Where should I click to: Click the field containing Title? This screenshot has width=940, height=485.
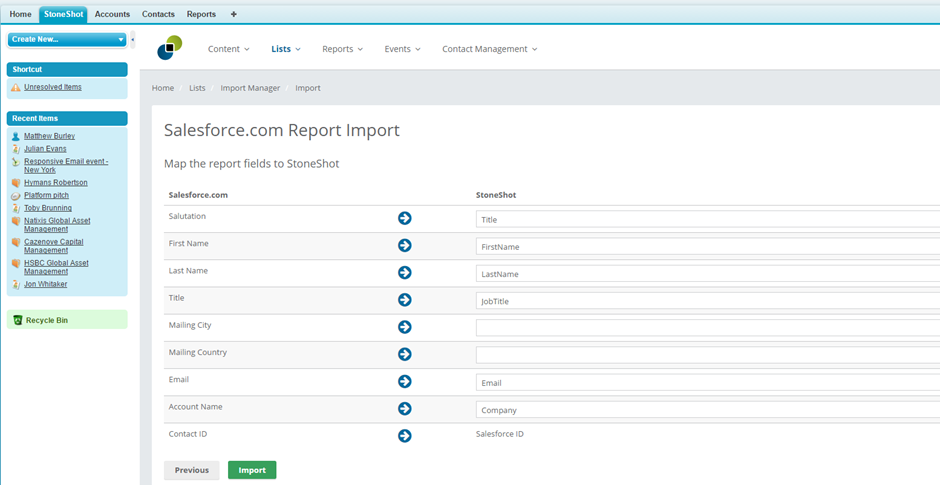pyautogui.click(x=708, y=219)
